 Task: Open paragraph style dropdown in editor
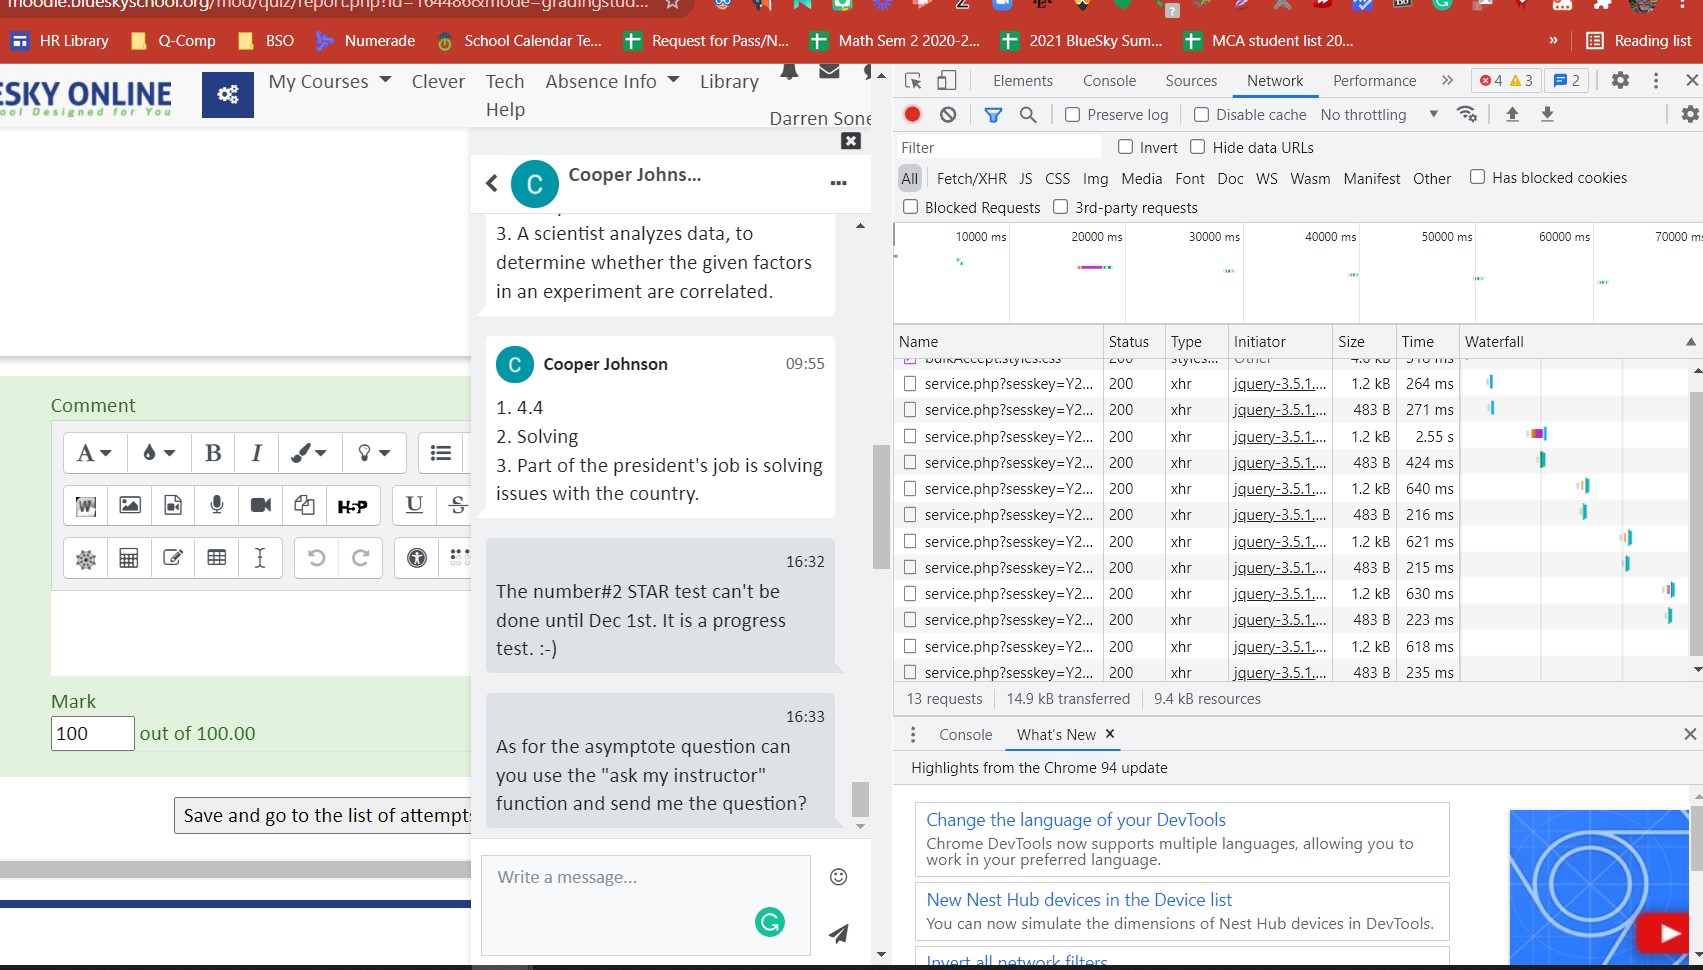pos(94,453)
